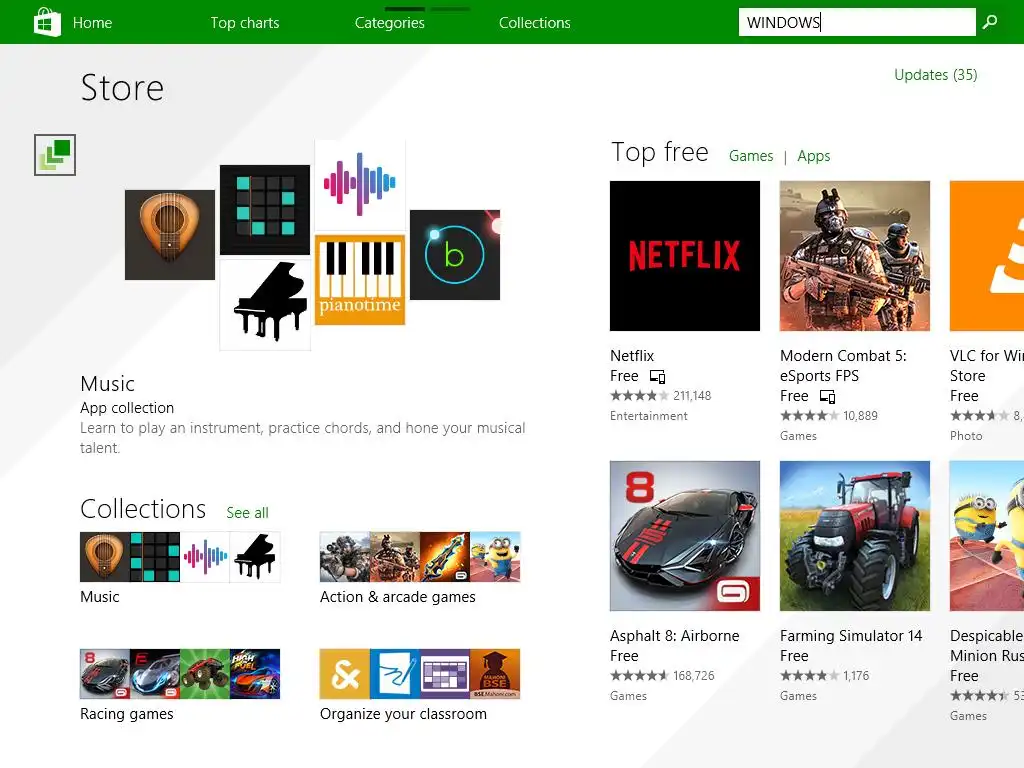Viewport: 1024px width, 768px height.
Task: Click the 'Action & arcade games' label
Action: tap(398, 597)
